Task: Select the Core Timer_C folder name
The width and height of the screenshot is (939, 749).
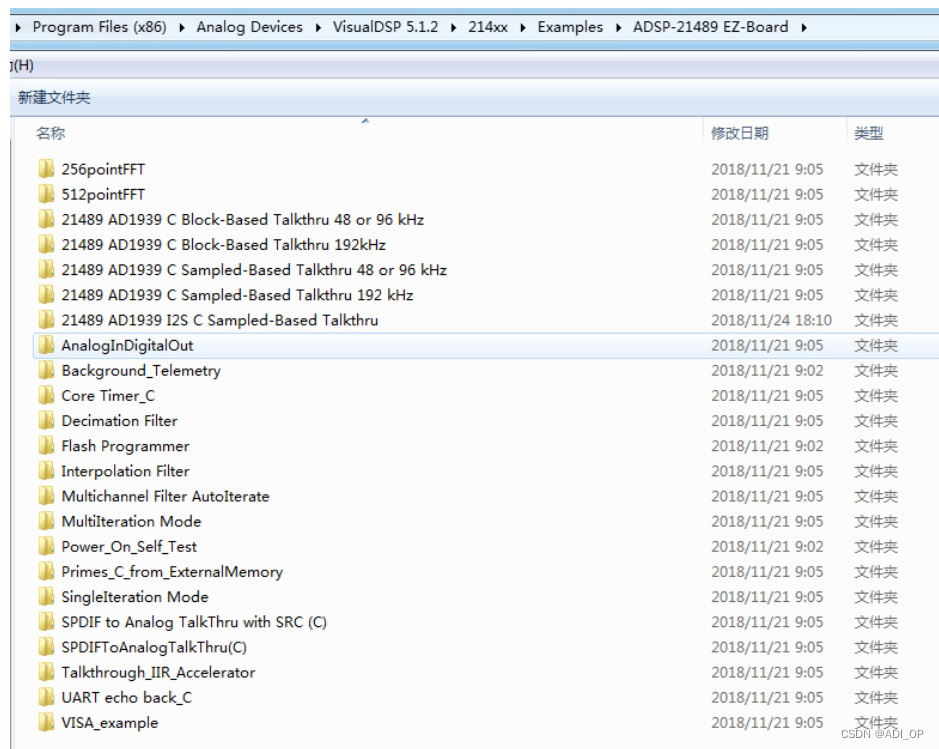Action: click(x=108, y=396)
